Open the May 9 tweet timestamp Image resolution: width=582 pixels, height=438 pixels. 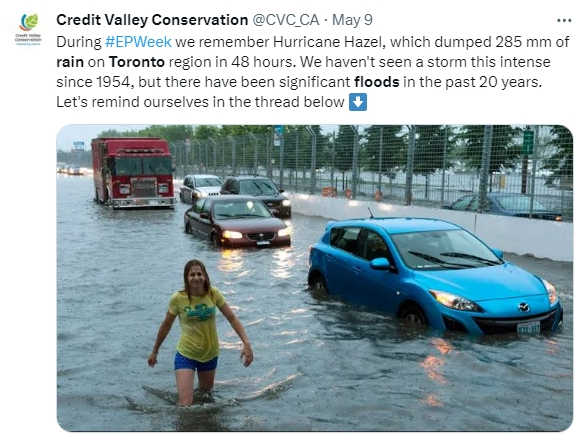coord(352,20)
